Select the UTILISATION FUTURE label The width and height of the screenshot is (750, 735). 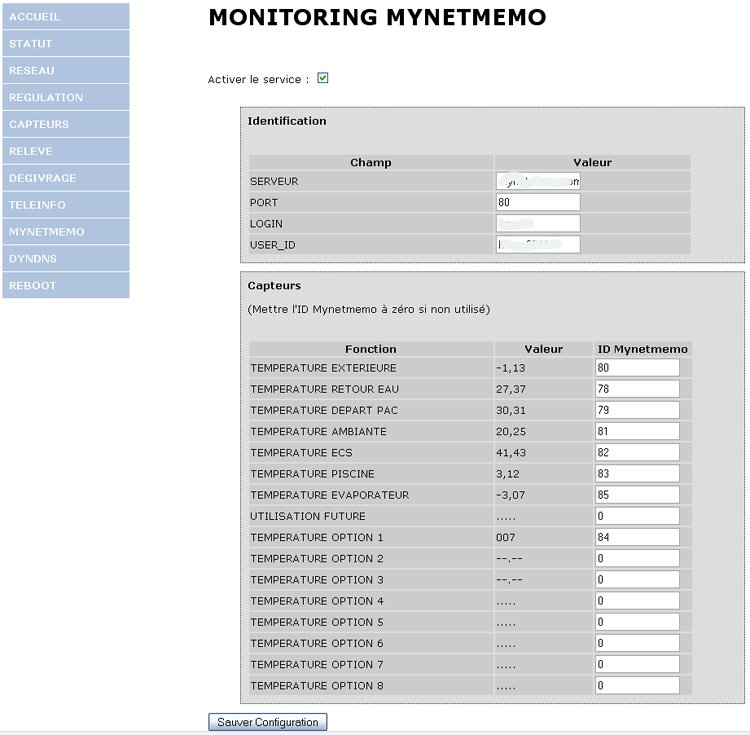pyautogui.click(x=308, y=516)
